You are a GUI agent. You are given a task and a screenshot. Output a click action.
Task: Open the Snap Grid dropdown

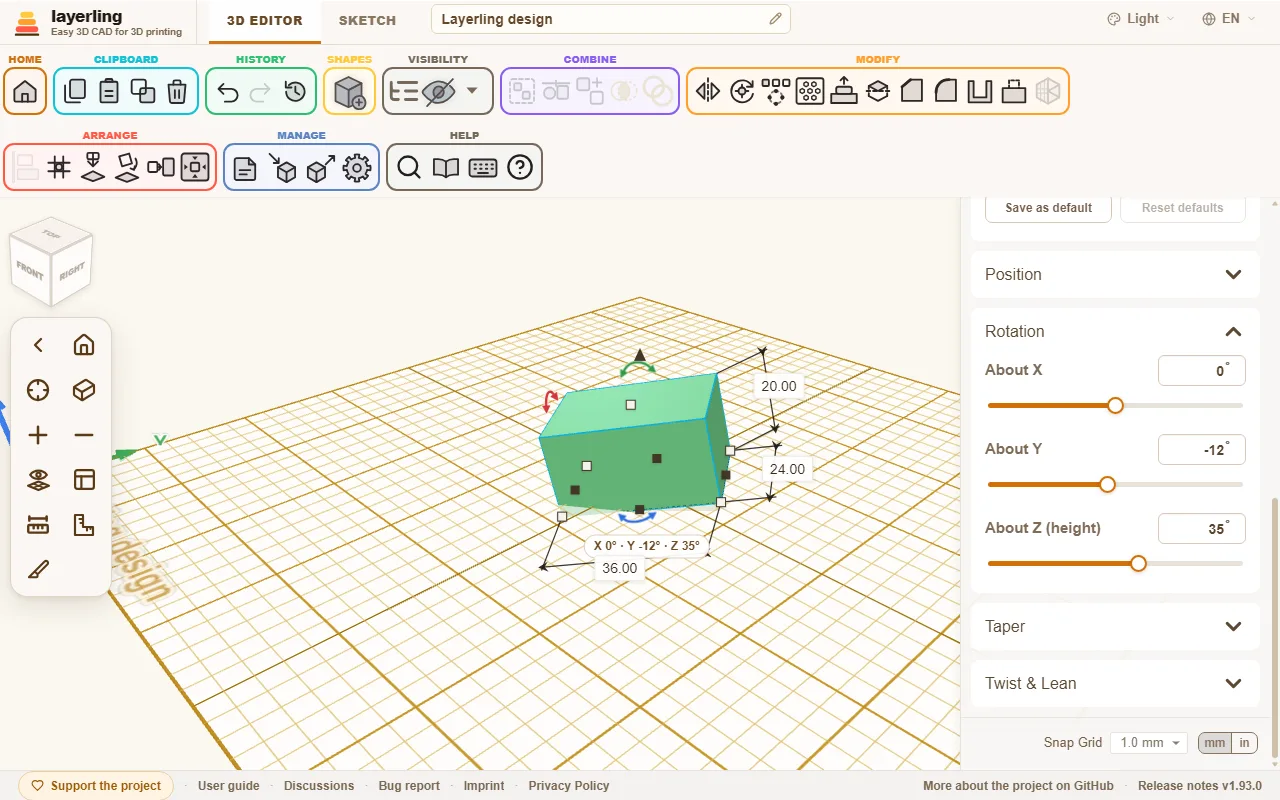coord(1149,743)
